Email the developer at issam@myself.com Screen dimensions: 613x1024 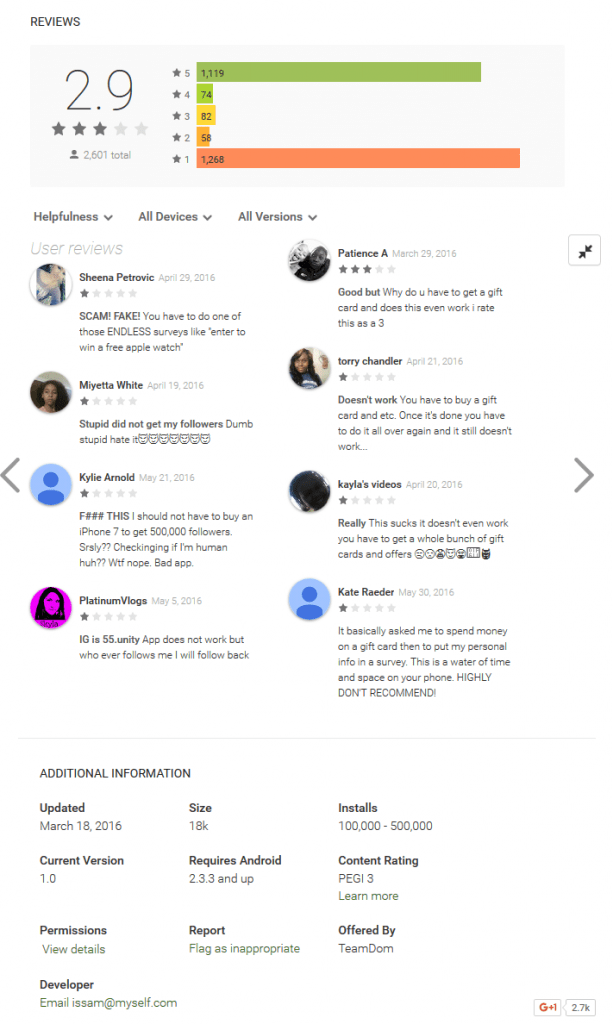click(x=108, y=1002)
